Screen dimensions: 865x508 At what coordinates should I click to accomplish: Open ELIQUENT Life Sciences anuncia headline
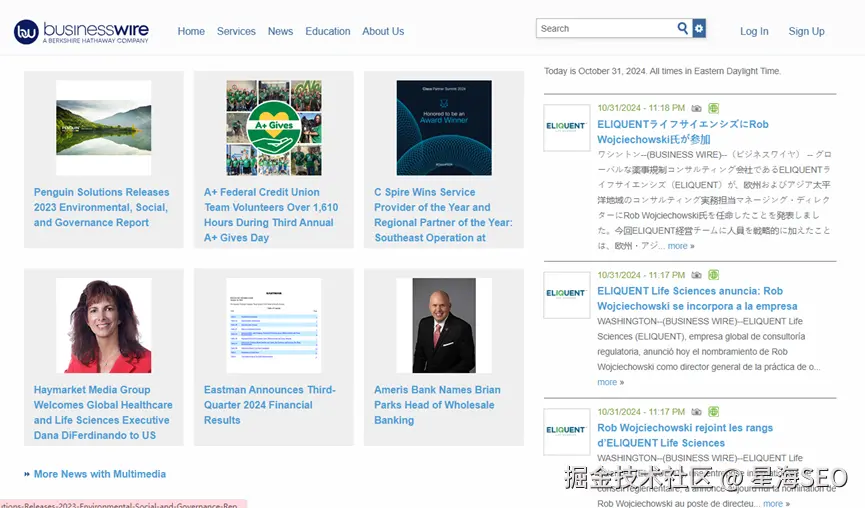pos(697,298)
